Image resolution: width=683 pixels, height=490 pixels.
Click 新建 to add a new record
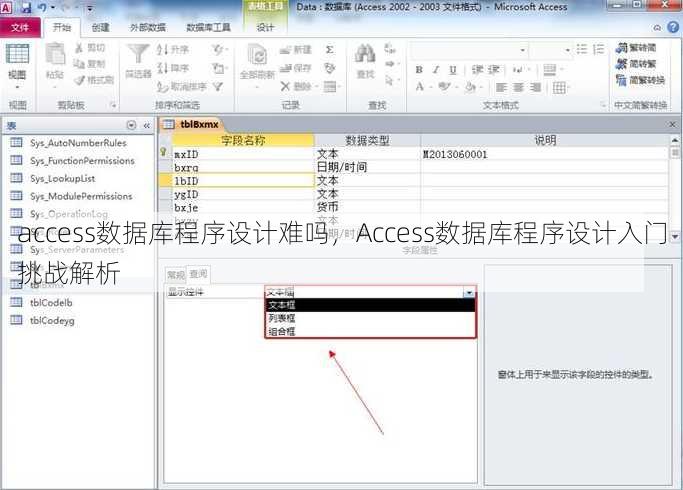(x=295, y=50)
